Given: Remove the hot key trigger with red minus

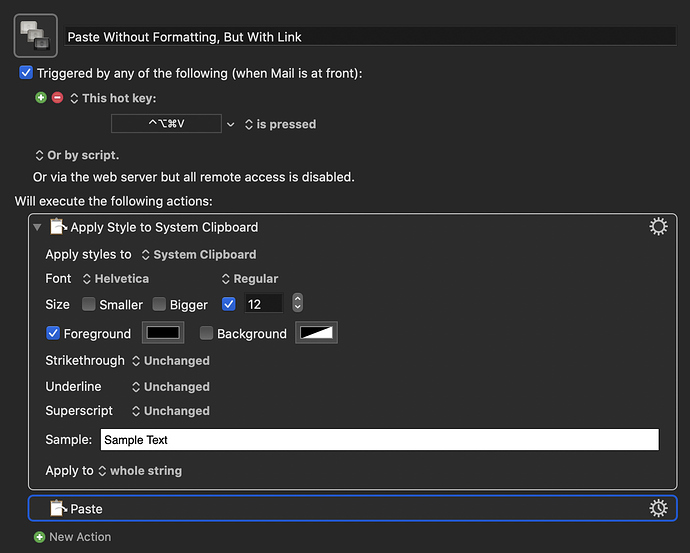Looking at the screenshot, I should (x=58, y=98).
